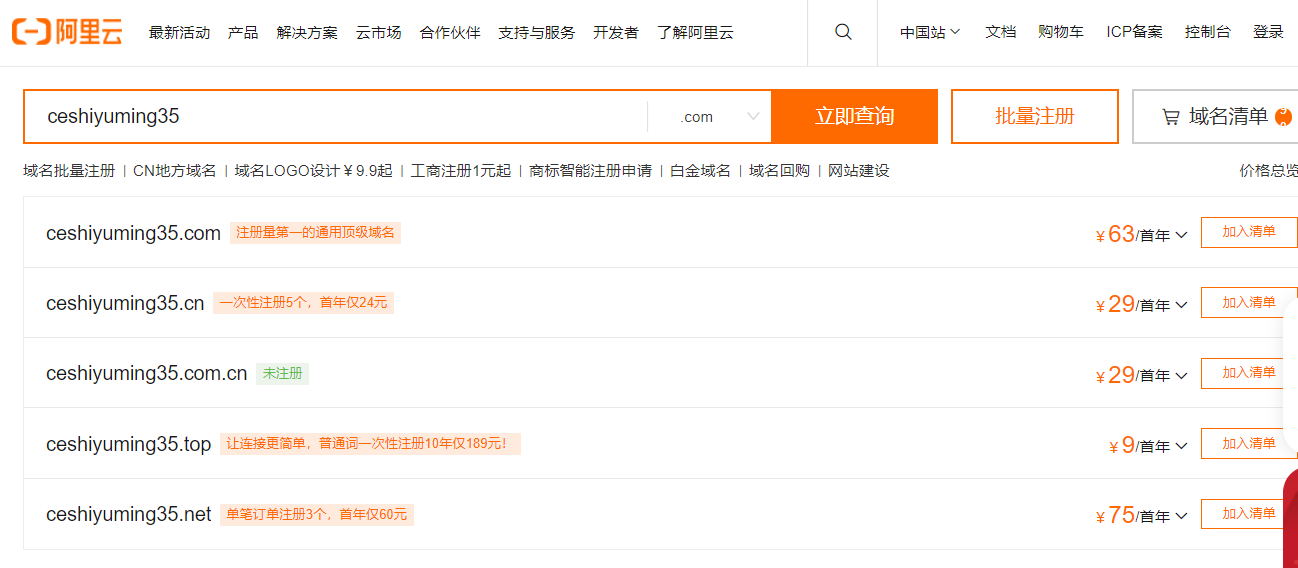Open 产品 menu
The width and height of the screenshot is (1298, 568).
(x=243, y=32)
